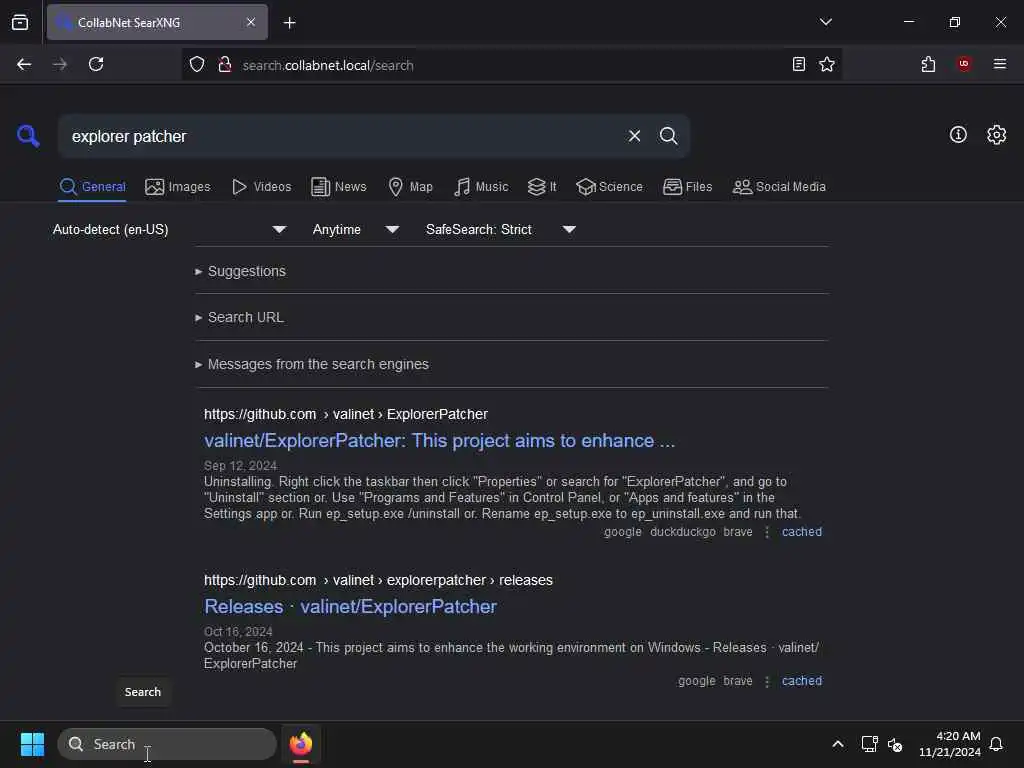Select the General category tab
Viewport: 1024px width, 768px height.
pyautogui.click(x=92, y=187)
